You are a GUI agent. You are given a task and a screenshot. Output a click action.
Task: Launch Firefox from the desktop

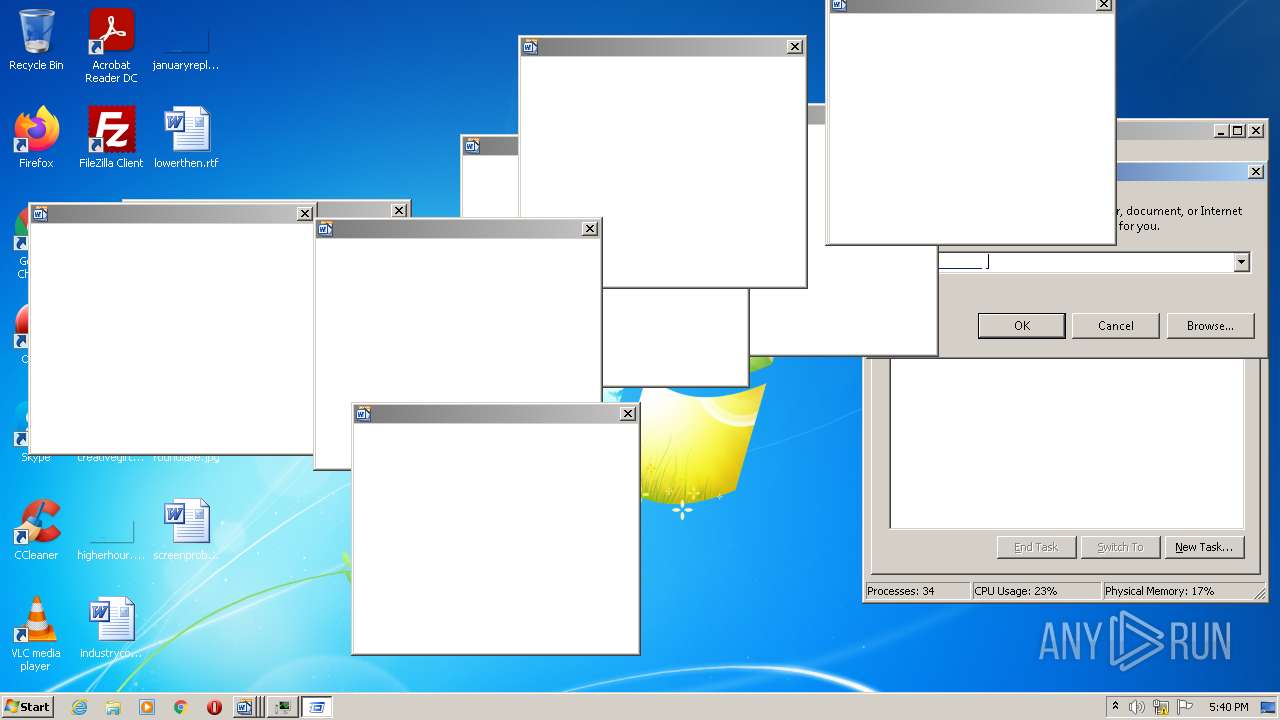pyautogui.click(x=36, y=138)
